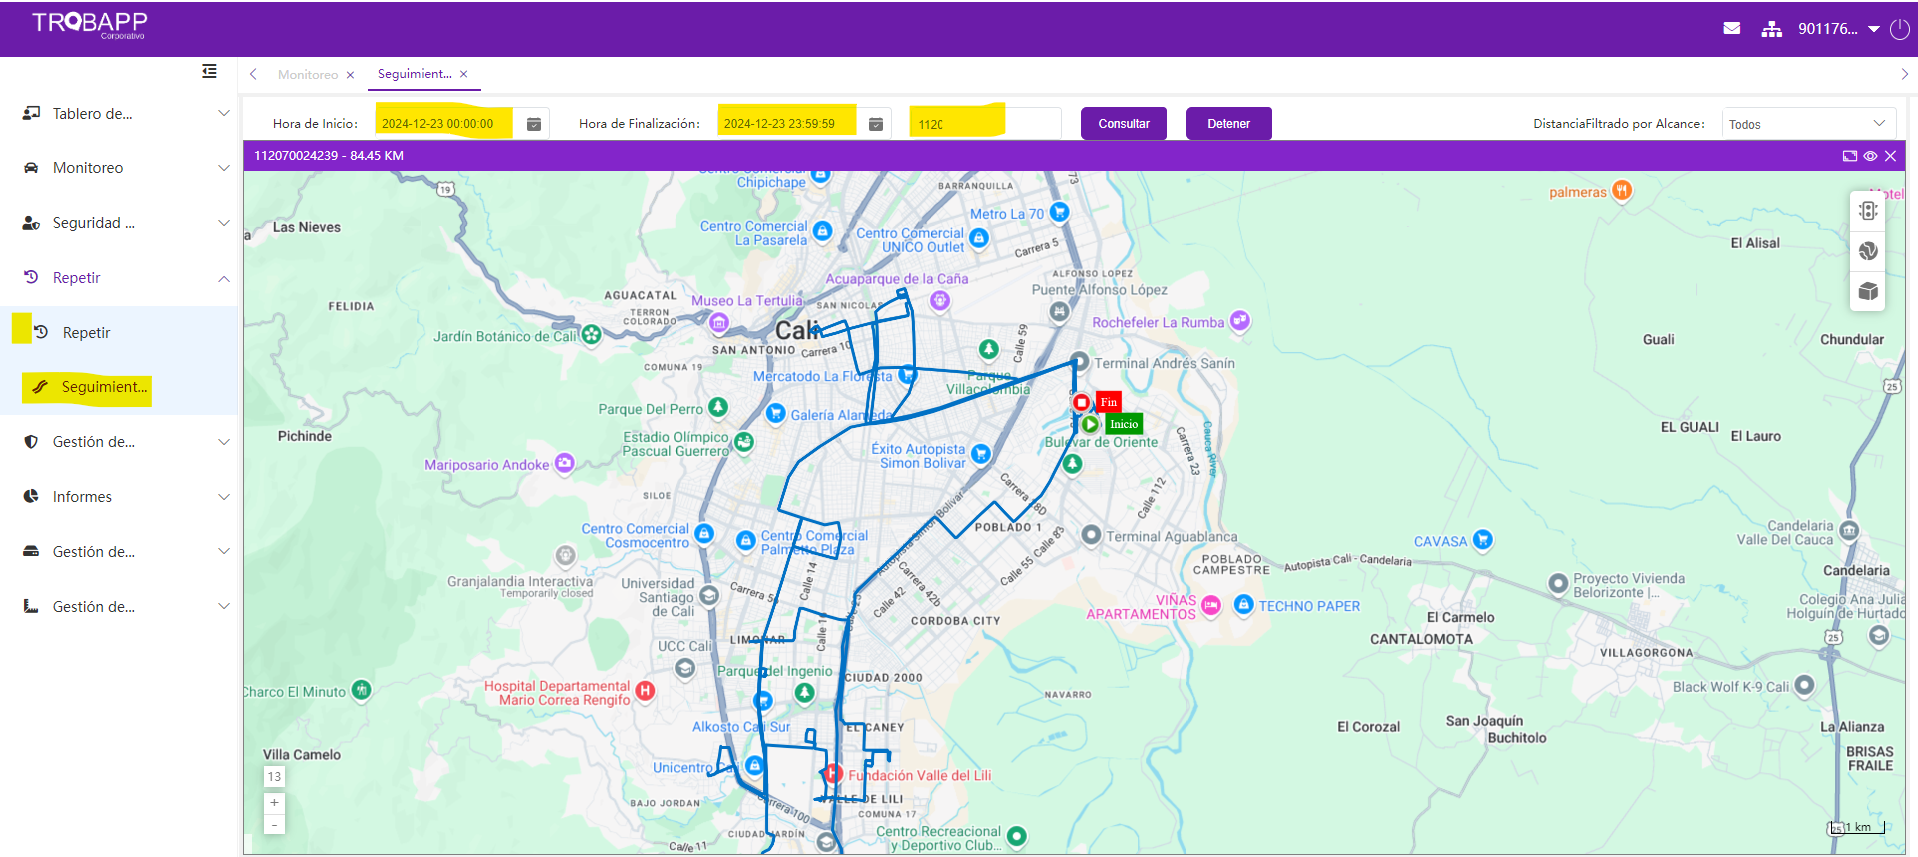
Task: Click the Terminal Aguablanca pin
Action: point(1091,536)
